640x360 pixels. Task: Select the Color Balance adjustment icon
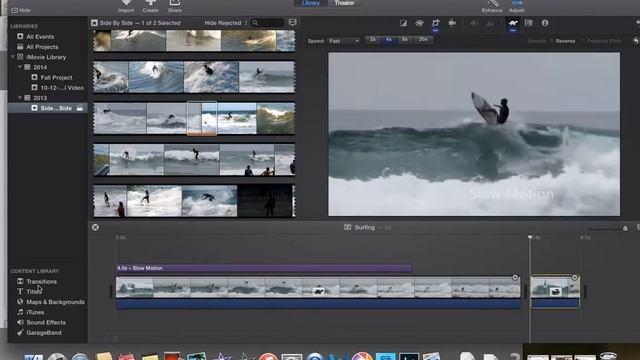[403, 23]
